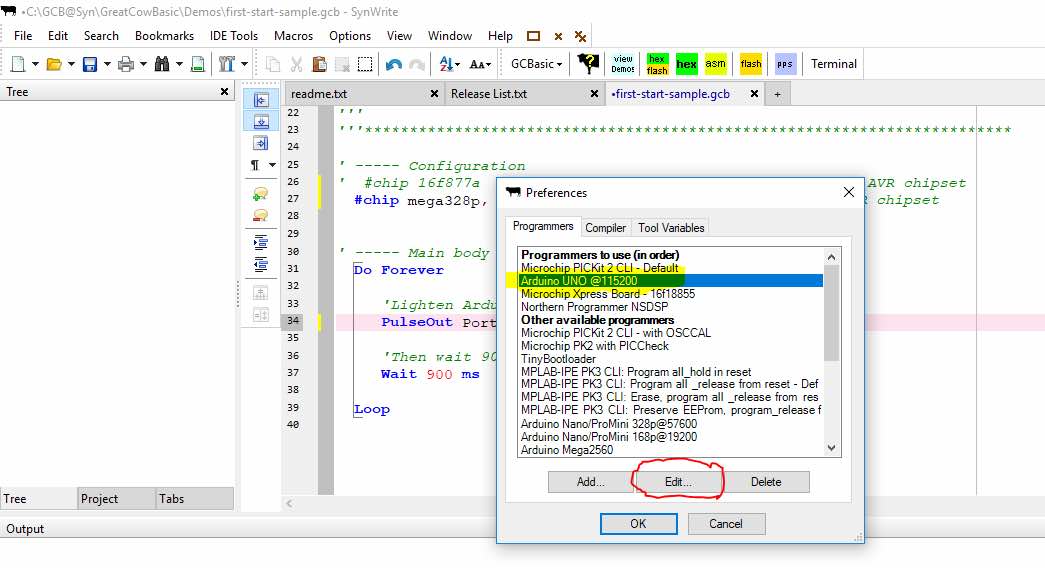Click the Add... button in Preferences
The width and height of the screenshot is (1045, 568).
[x=590, y=482]
